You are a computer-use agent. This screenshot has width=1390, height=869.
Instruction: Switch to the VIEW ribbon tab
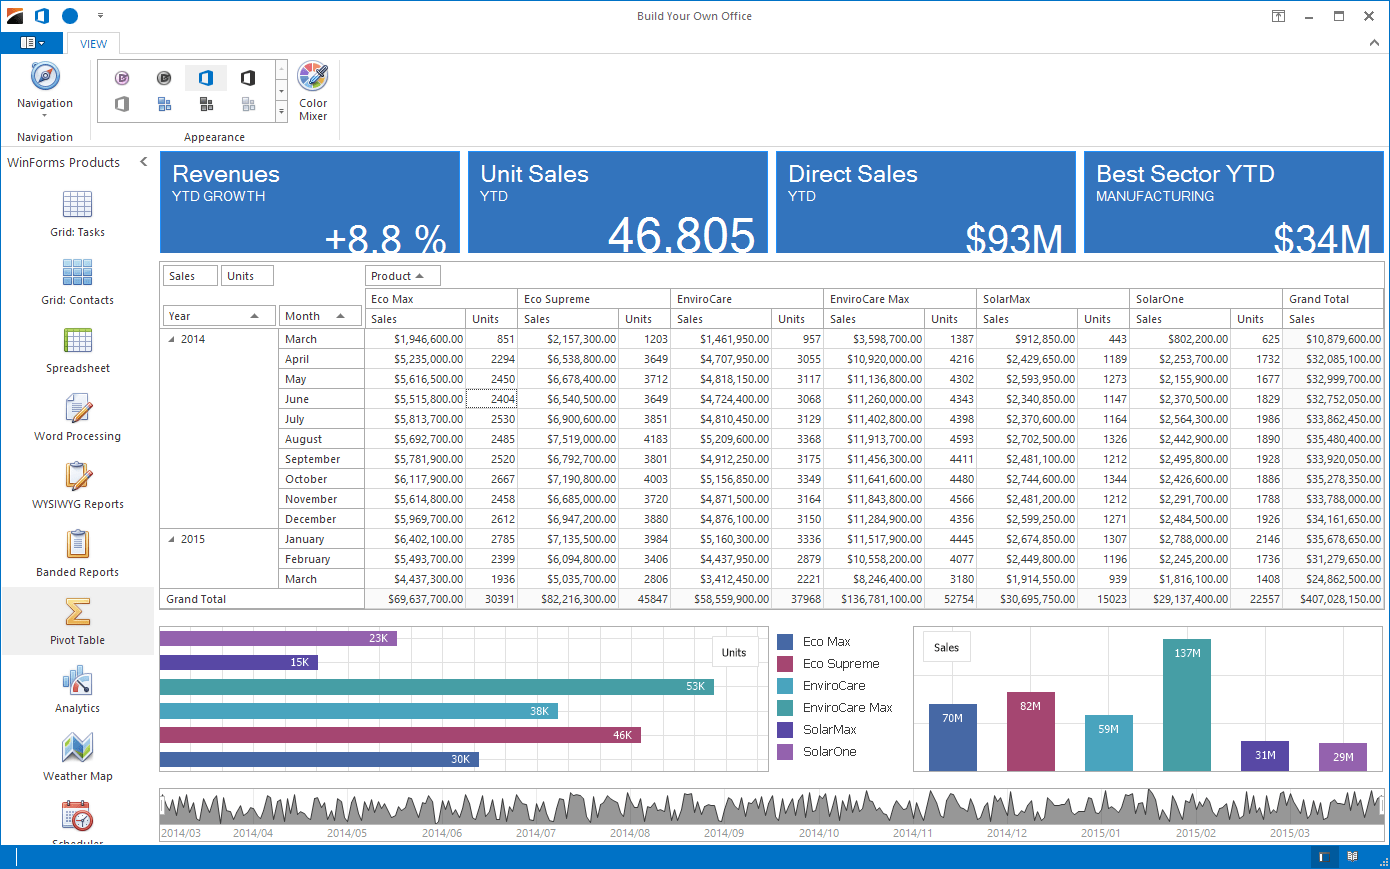94,44
